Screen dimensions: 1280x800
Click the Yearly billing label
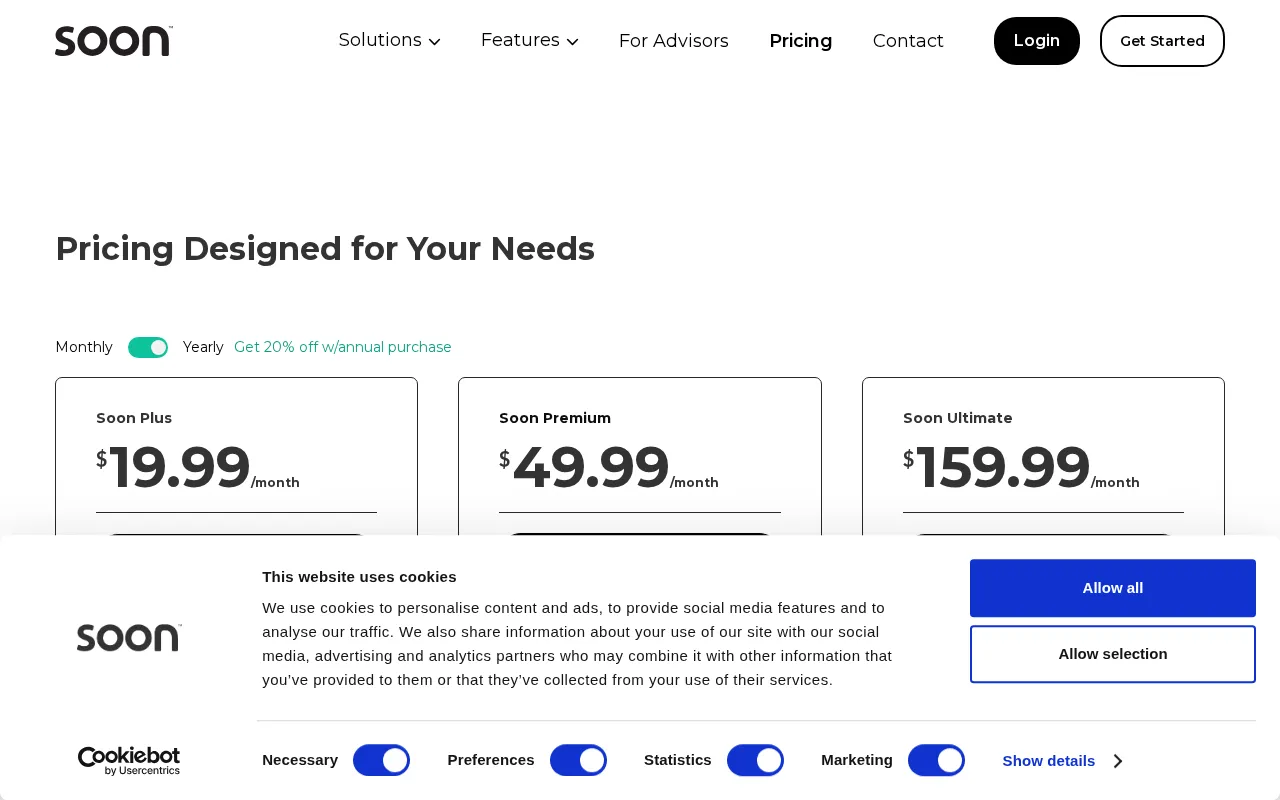(203, 347)
